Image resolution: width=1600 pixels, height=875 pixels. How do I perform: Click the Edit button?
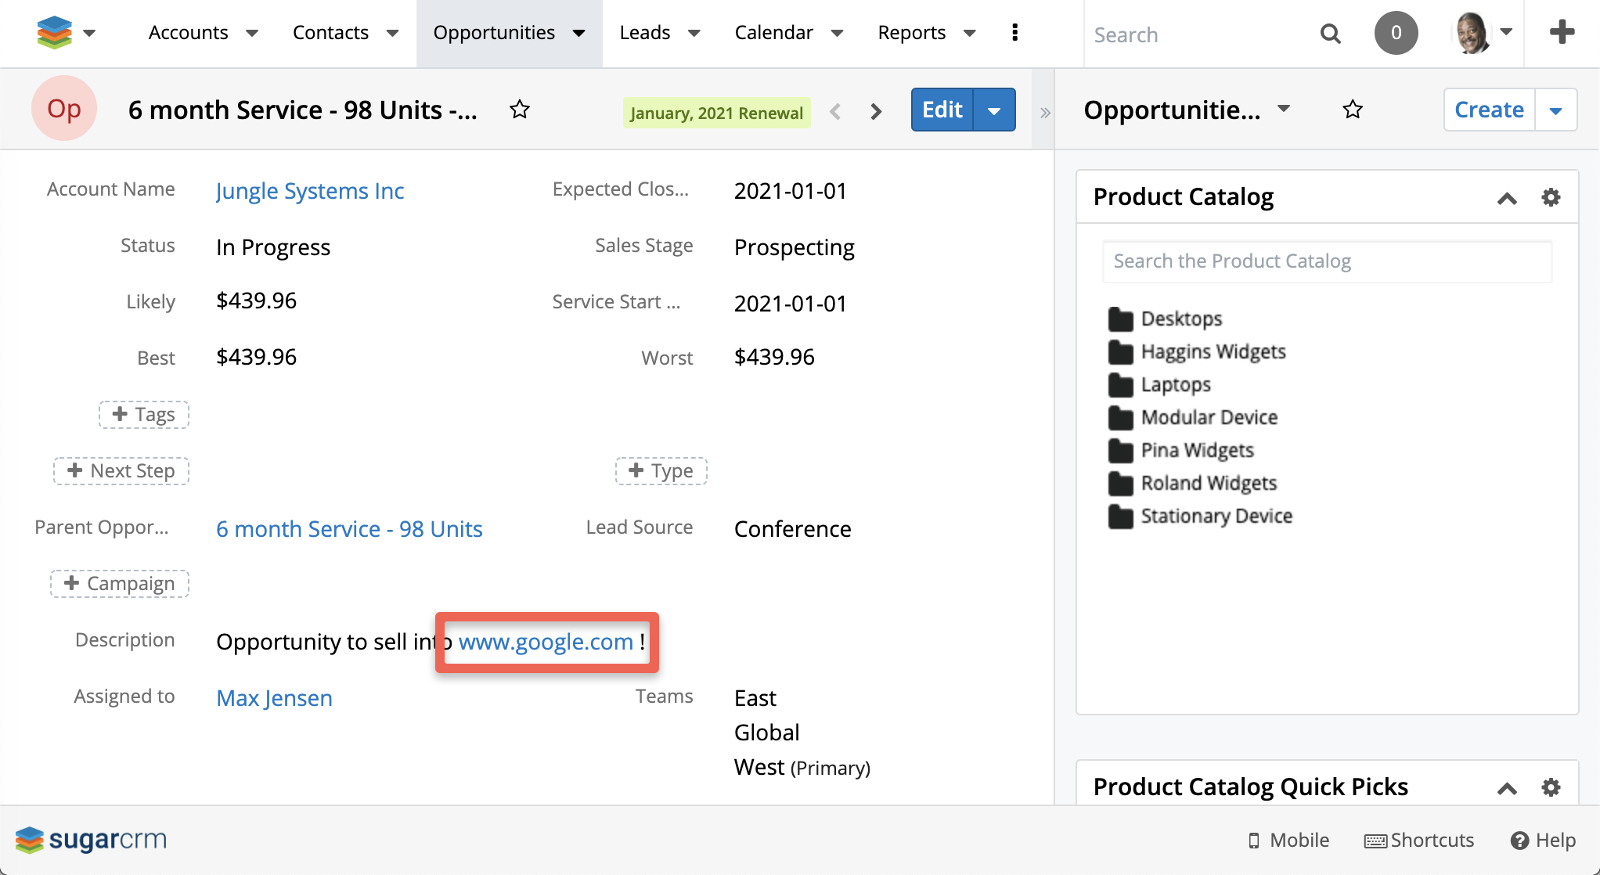[x=942, y=110]
